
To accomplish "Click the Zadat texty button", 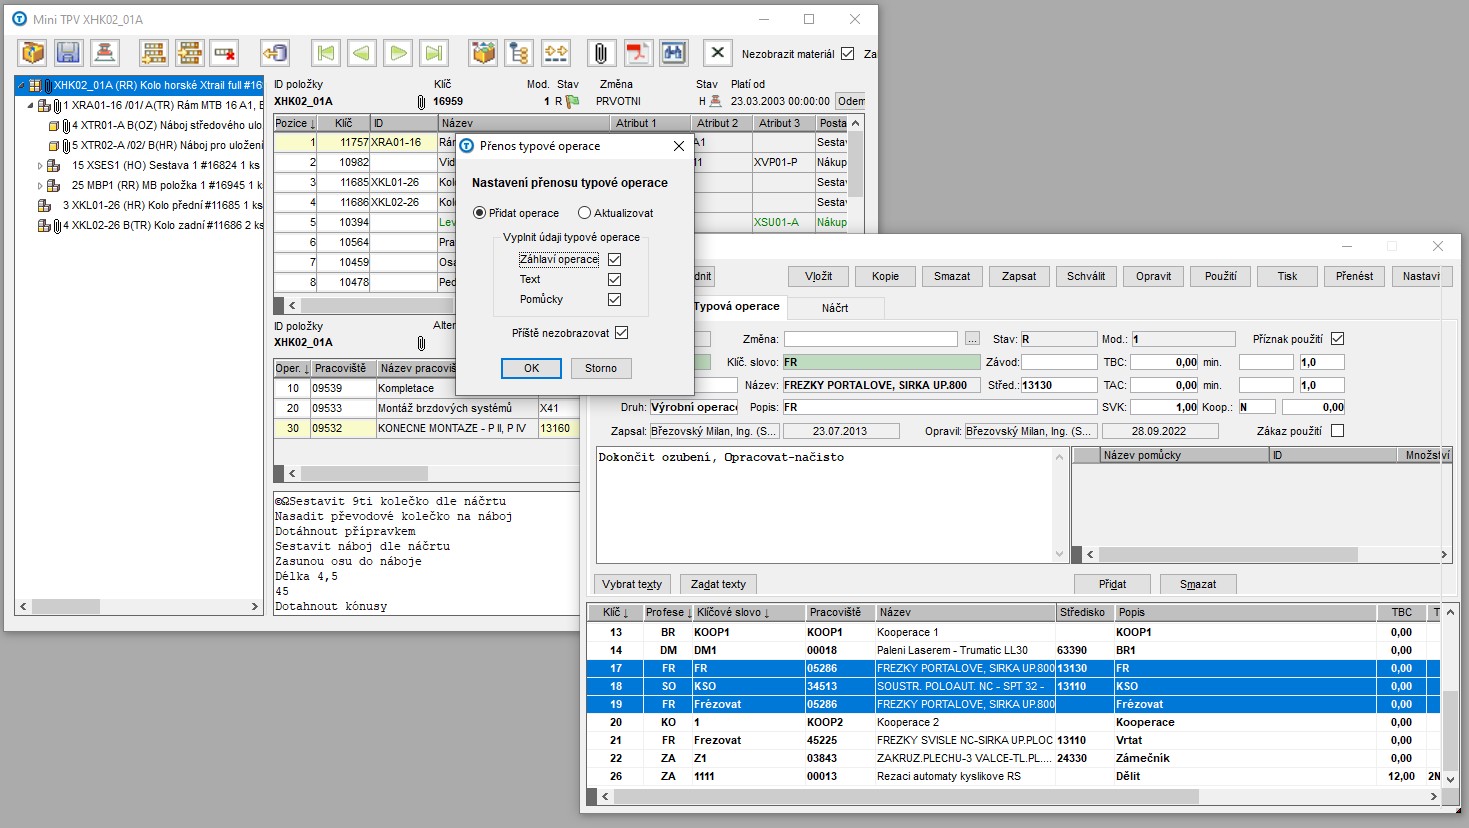I will (x=718, y=584).
